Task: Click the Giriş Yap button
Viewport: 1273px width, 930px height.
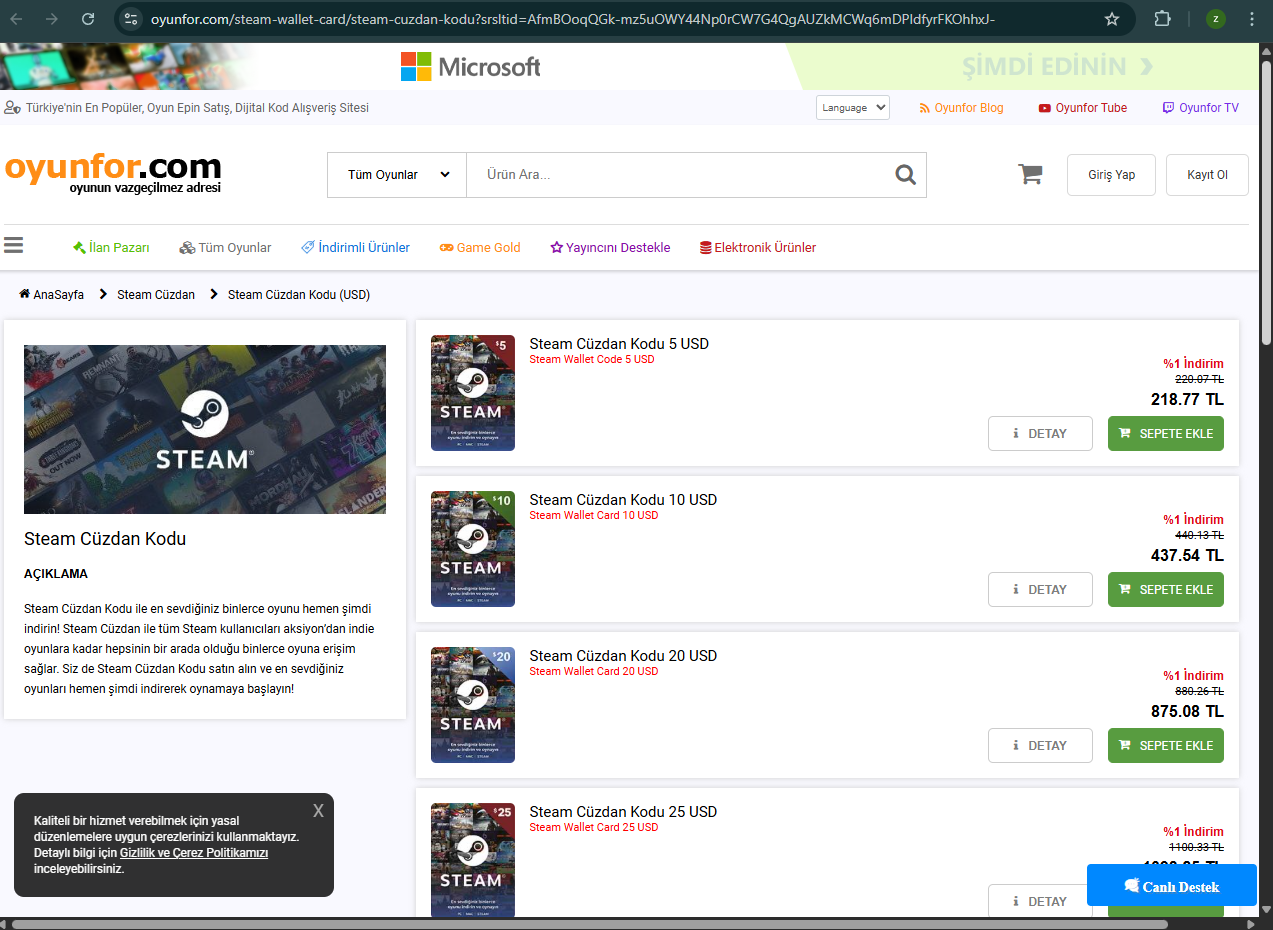Action: tap(1111, 175)
